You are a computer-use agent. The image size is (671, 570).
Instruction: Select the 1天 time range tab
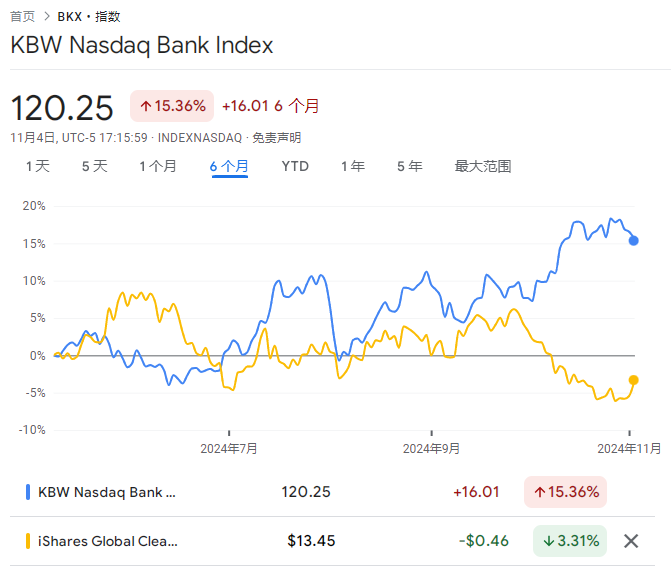[x=37, y=166]
